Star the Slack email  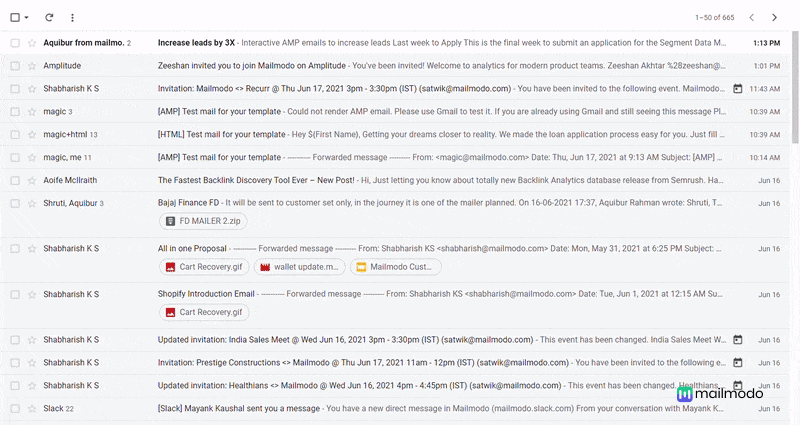[32, 409]
